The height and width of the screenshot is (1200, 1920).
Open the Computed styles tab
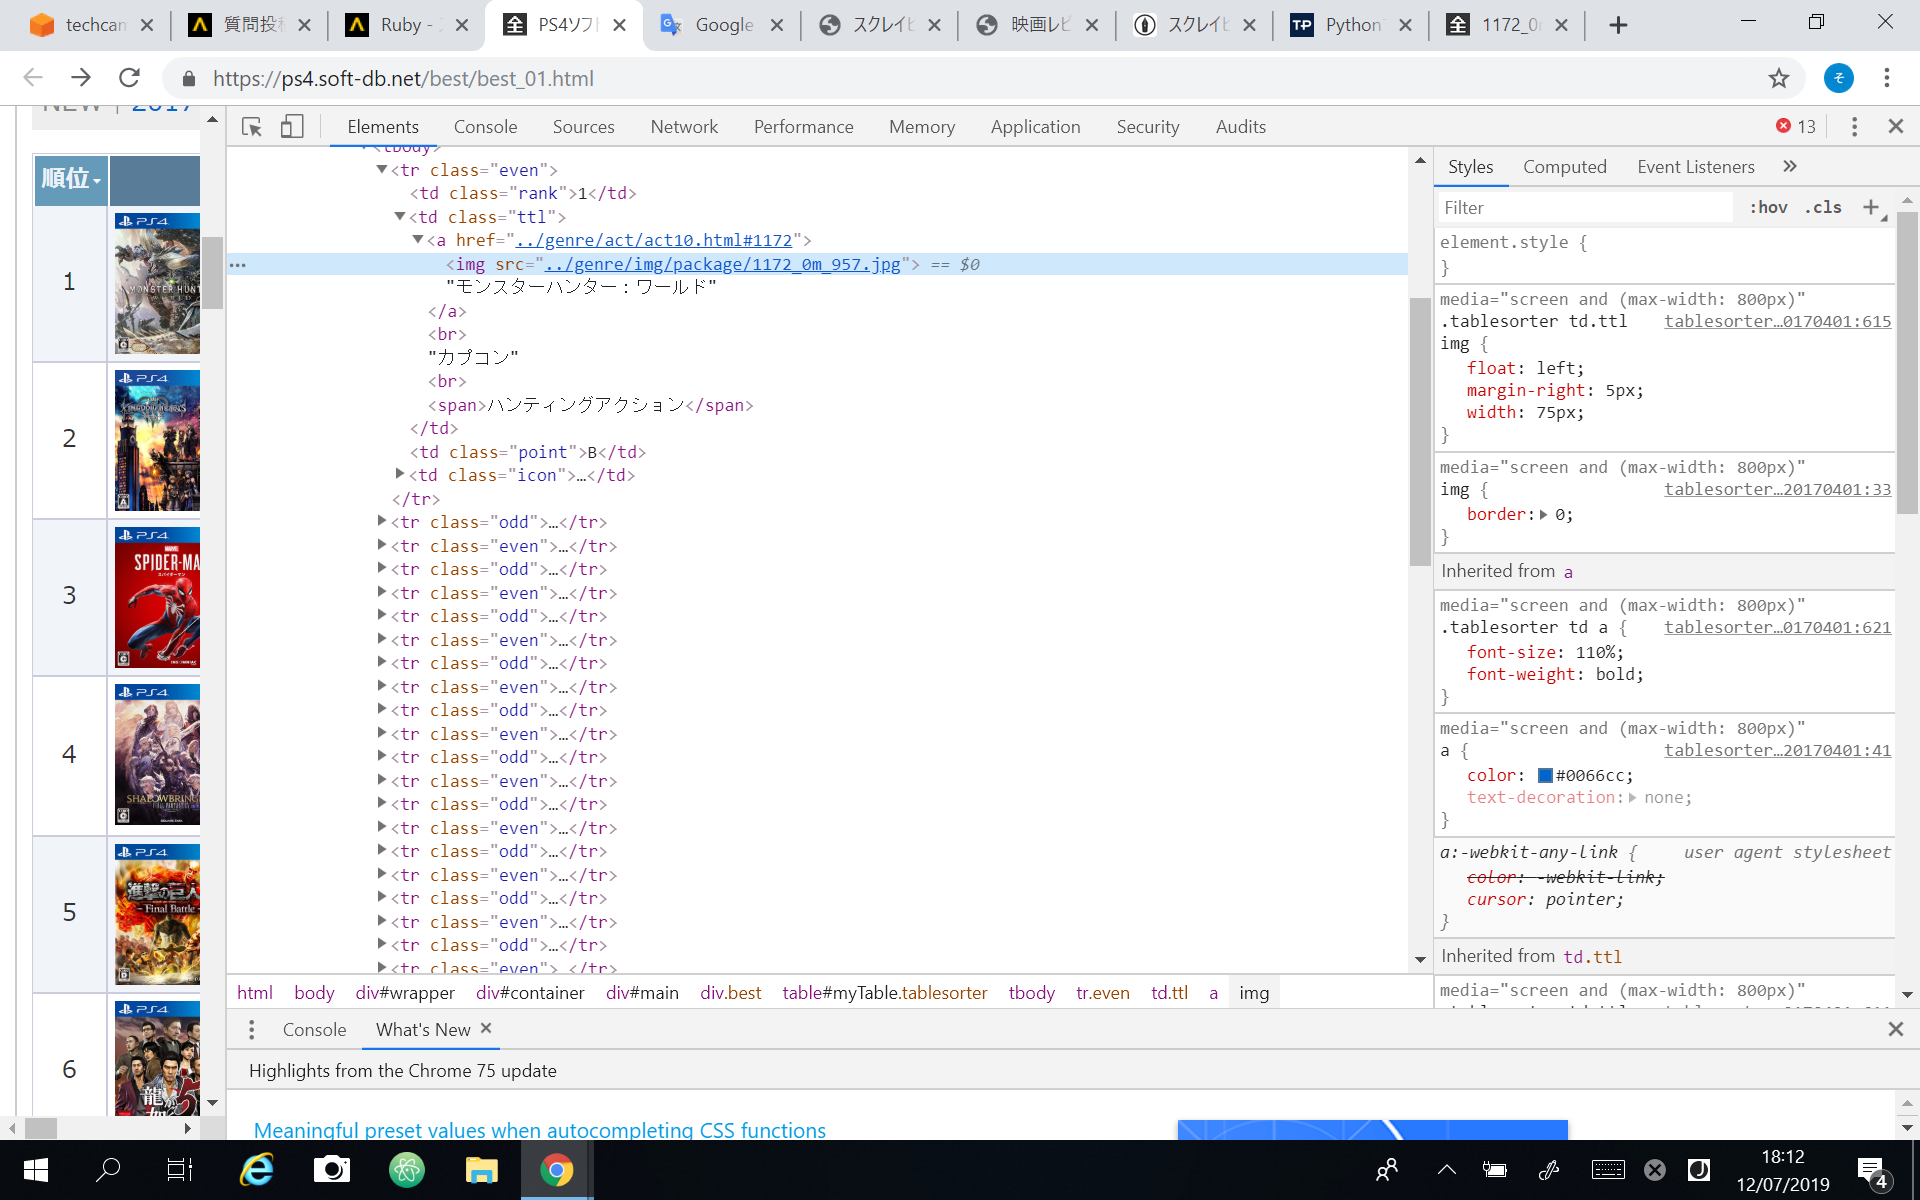[1564, 167]
